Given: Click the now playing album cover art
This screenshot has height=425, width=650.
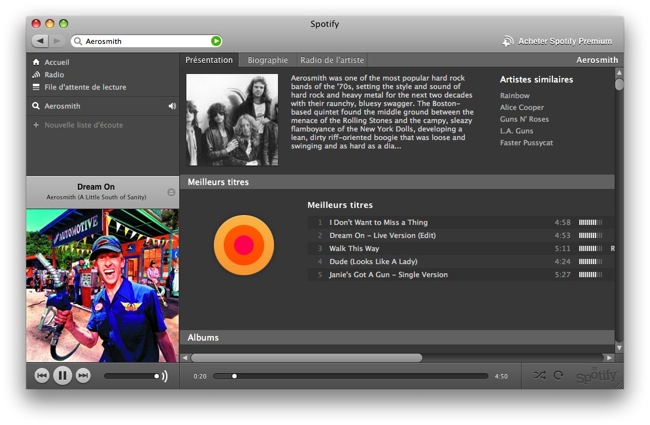Looking at the screenshot, I should point(103,285).
